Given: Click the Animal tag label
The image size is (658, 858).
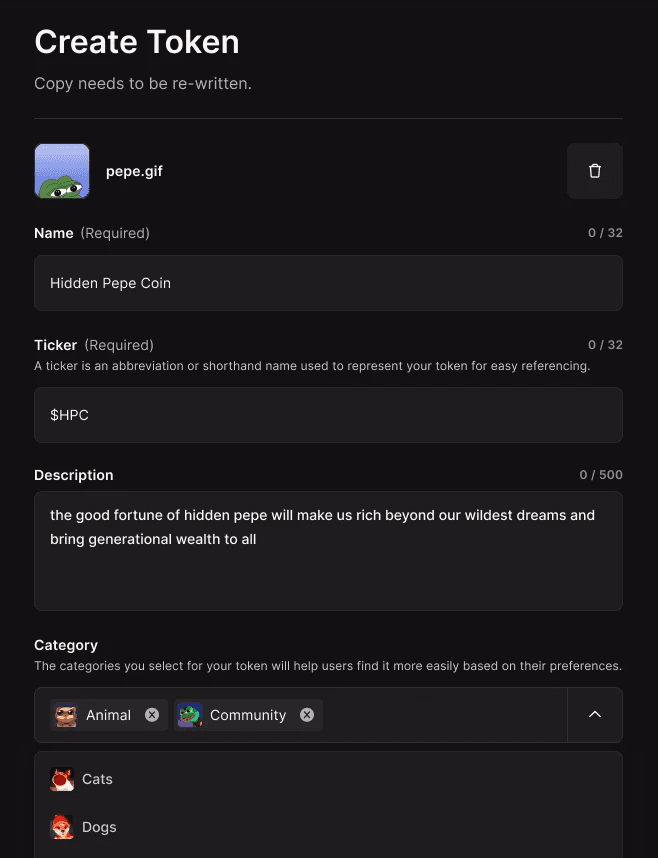Looking at the screenshot, I should click(x=108, y=715).
